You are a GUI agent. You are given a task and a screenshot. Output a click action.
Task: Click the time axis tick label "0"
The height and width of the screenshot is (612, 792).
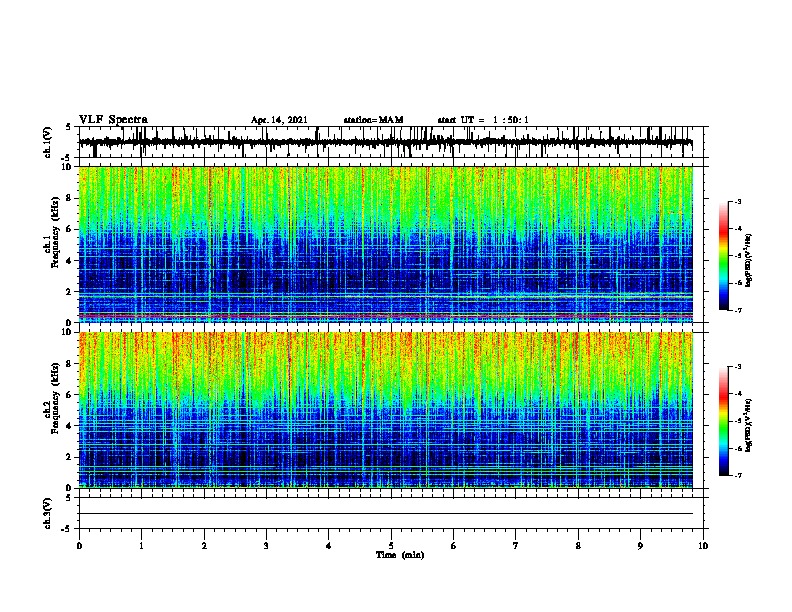click(x=79, y=546)
